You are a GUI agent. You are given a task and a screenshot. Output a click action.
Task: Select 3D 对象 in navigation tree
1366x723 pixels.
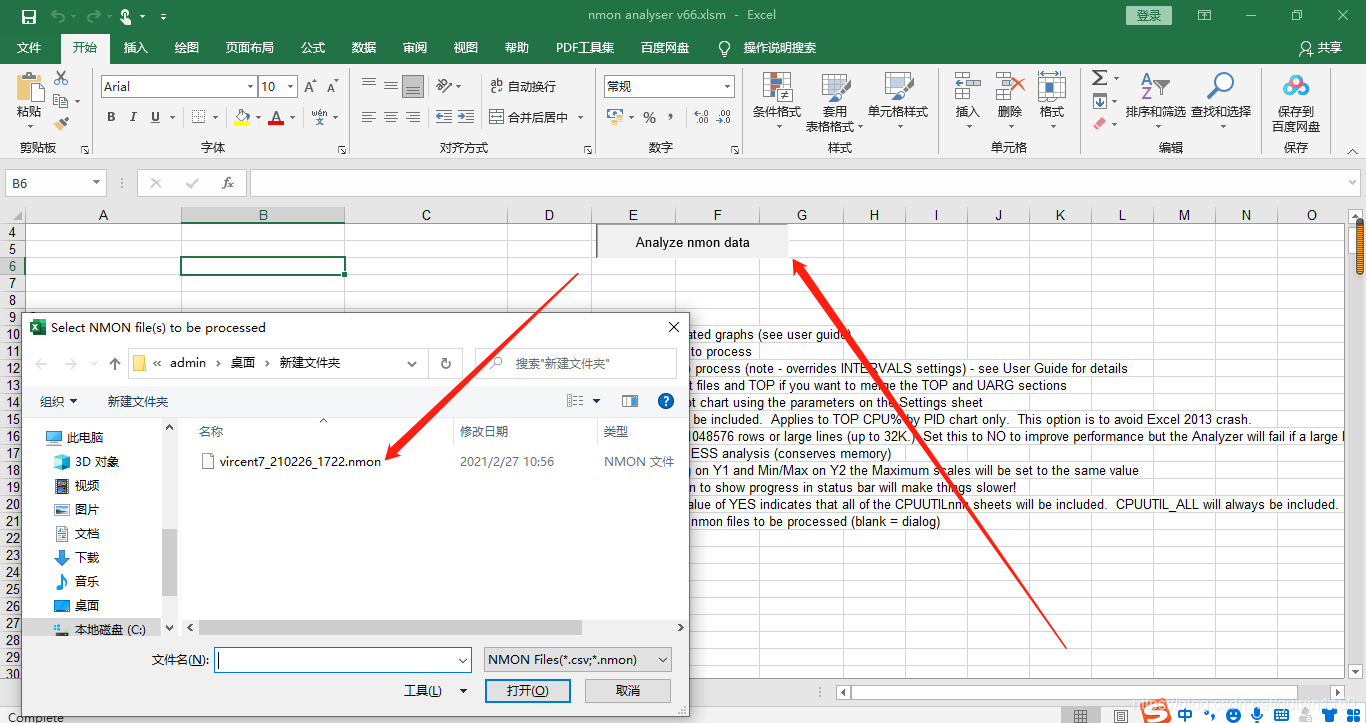click(x=86, y=462)
